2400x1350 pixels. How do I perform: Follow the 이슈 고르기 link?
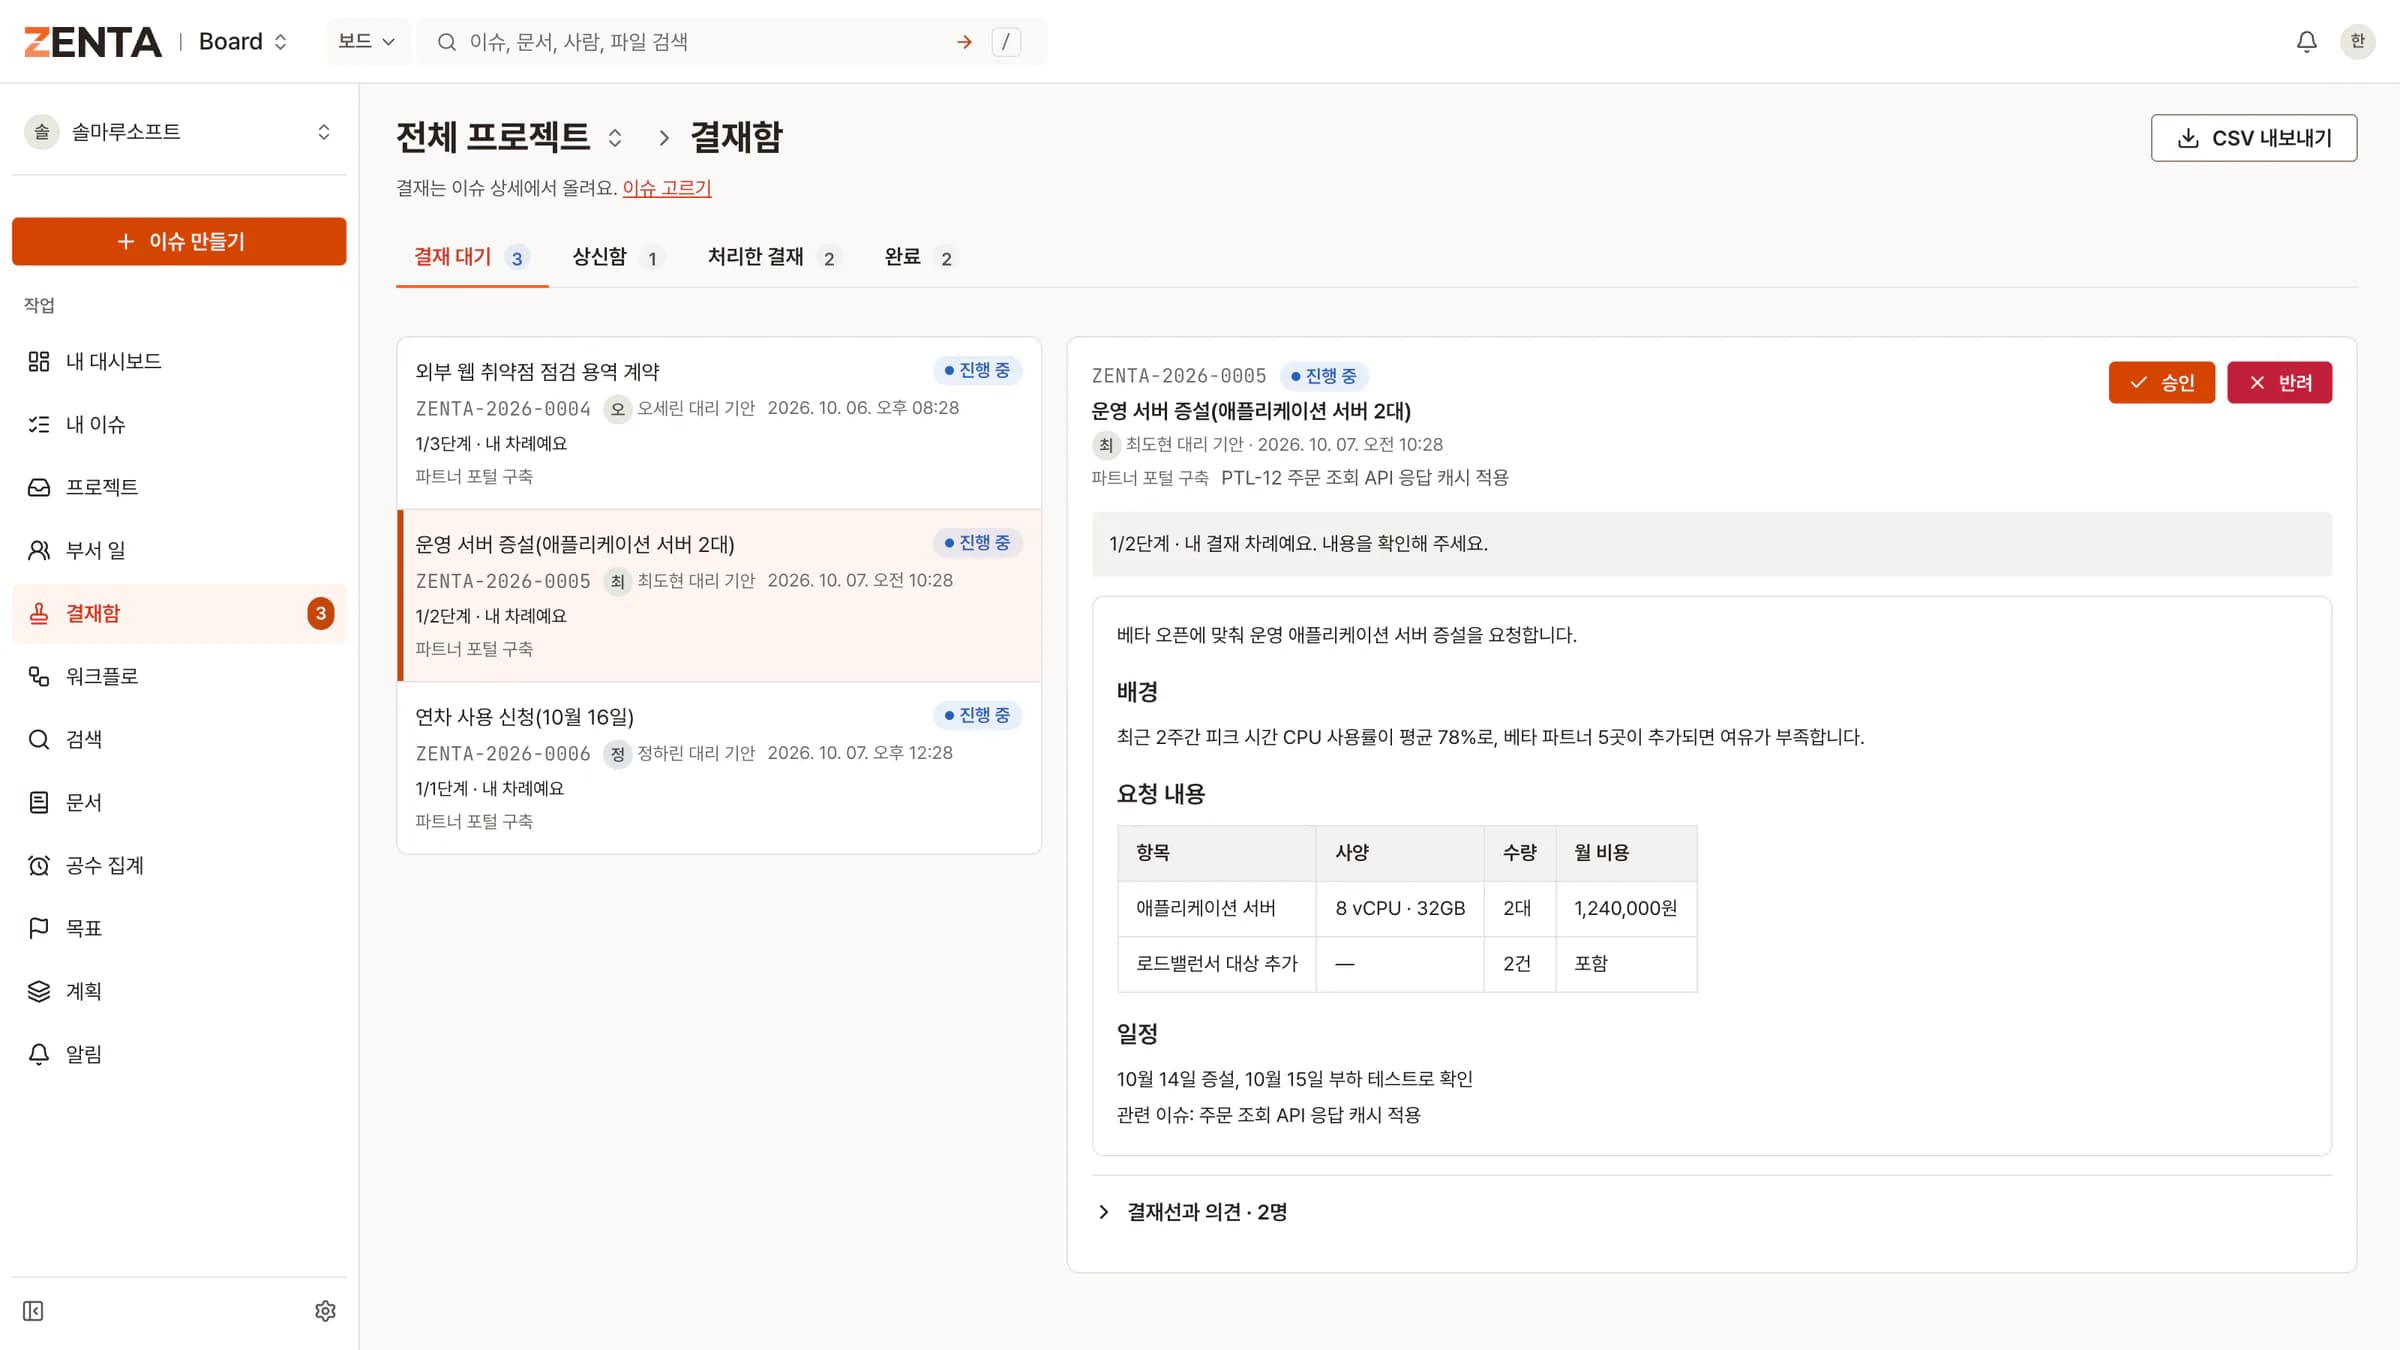click(x=667, y=188)
